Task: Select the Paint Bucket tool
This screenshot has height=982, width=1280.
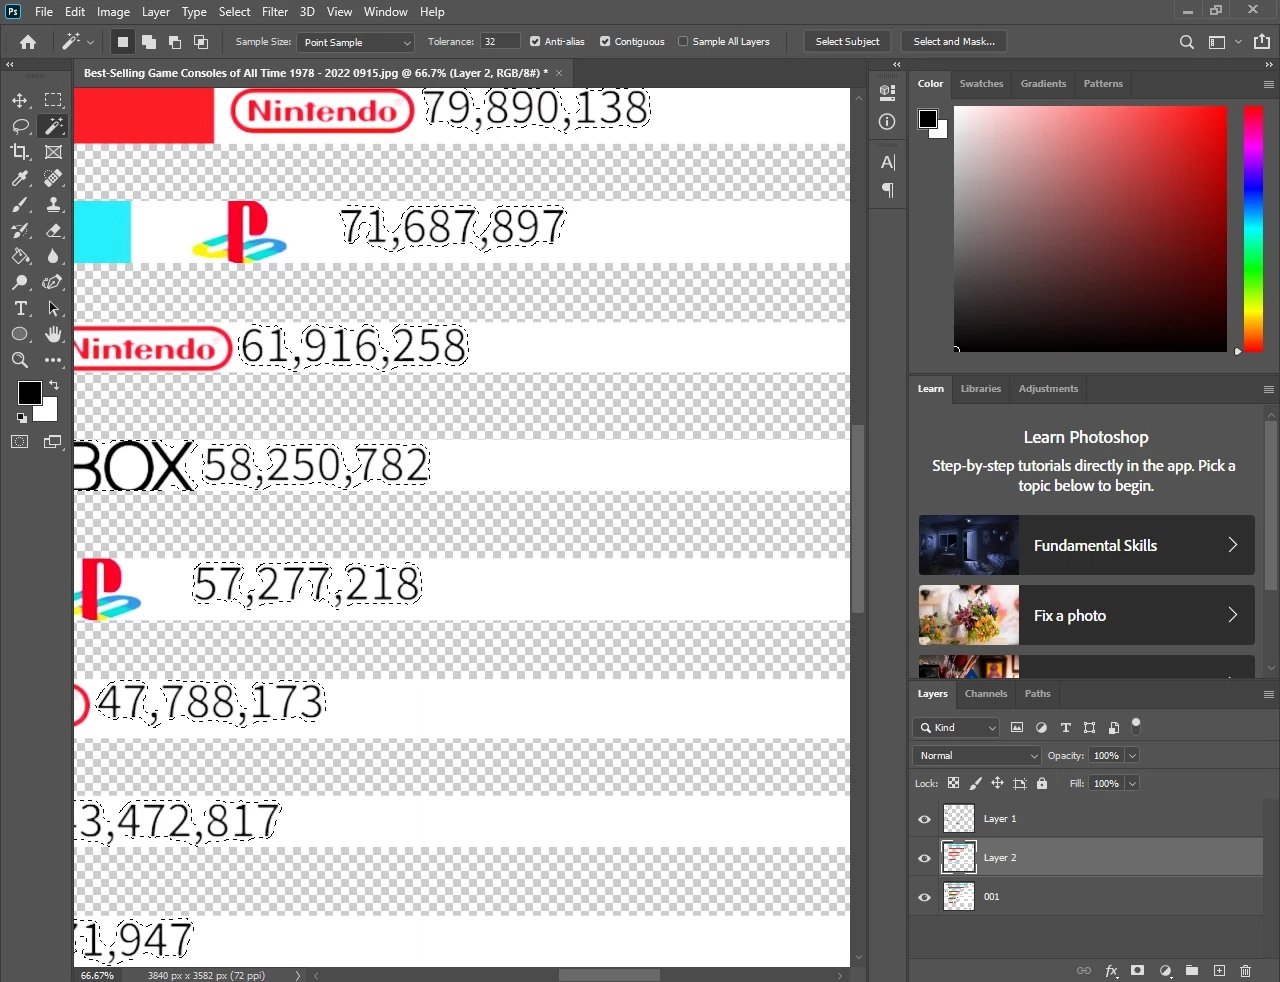Action: pyautogui.click(x=20, y=256)
